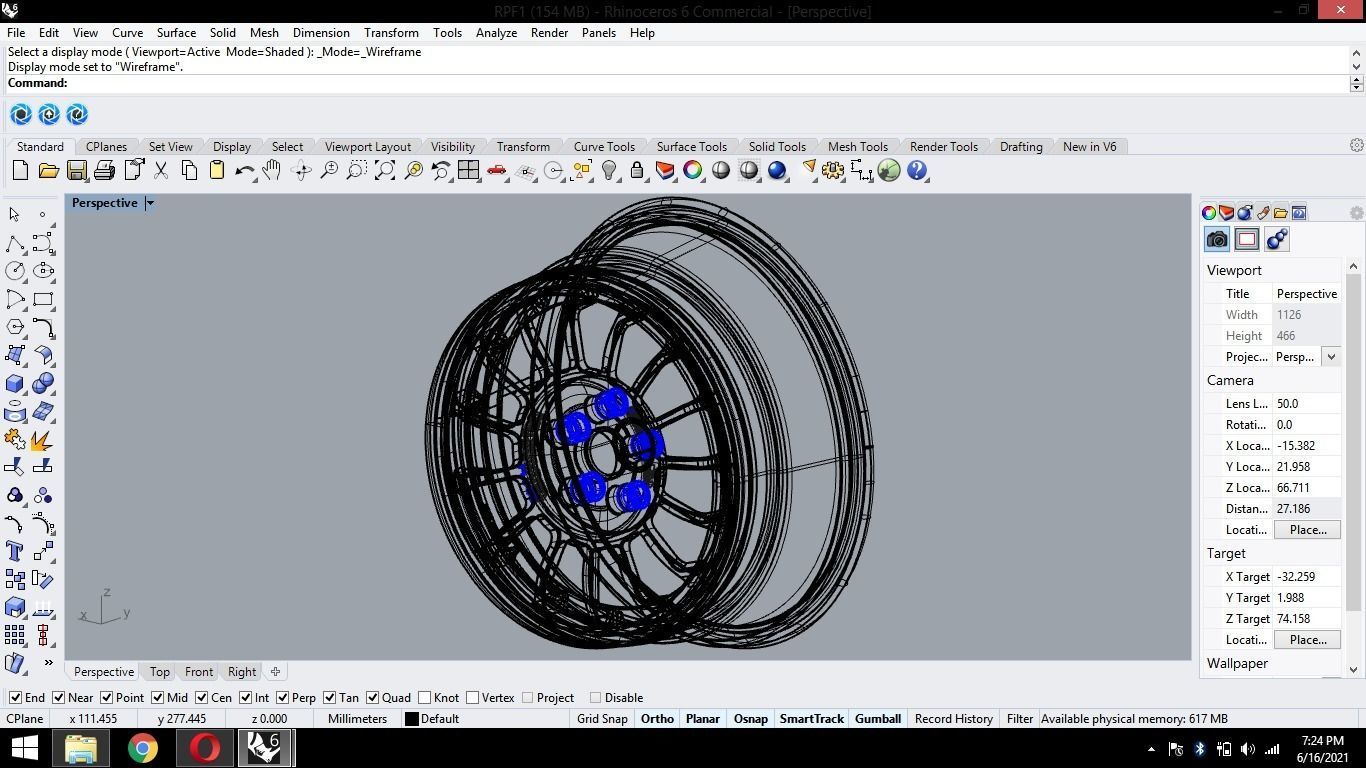Toggle the End osnap checkbox

pyautogui.click(x=15, y=698)
